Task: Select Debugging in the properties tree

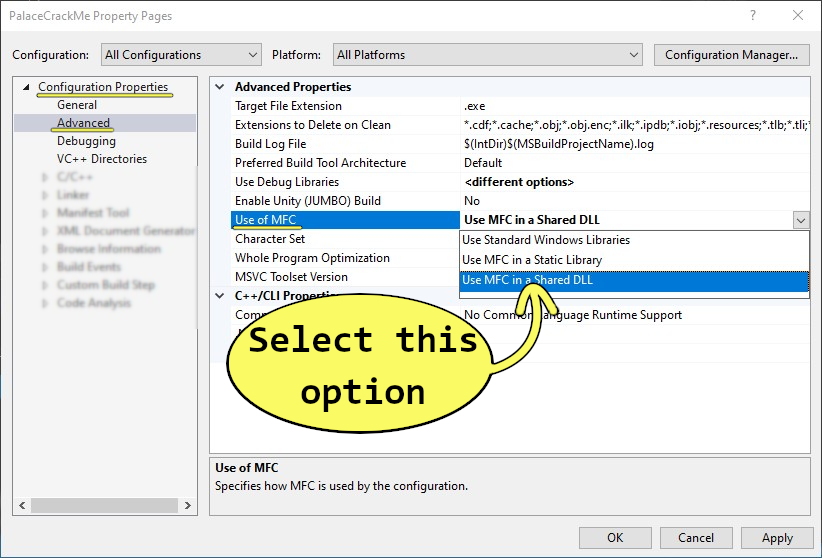Action: pyautogui.click(x=86, y=141)
